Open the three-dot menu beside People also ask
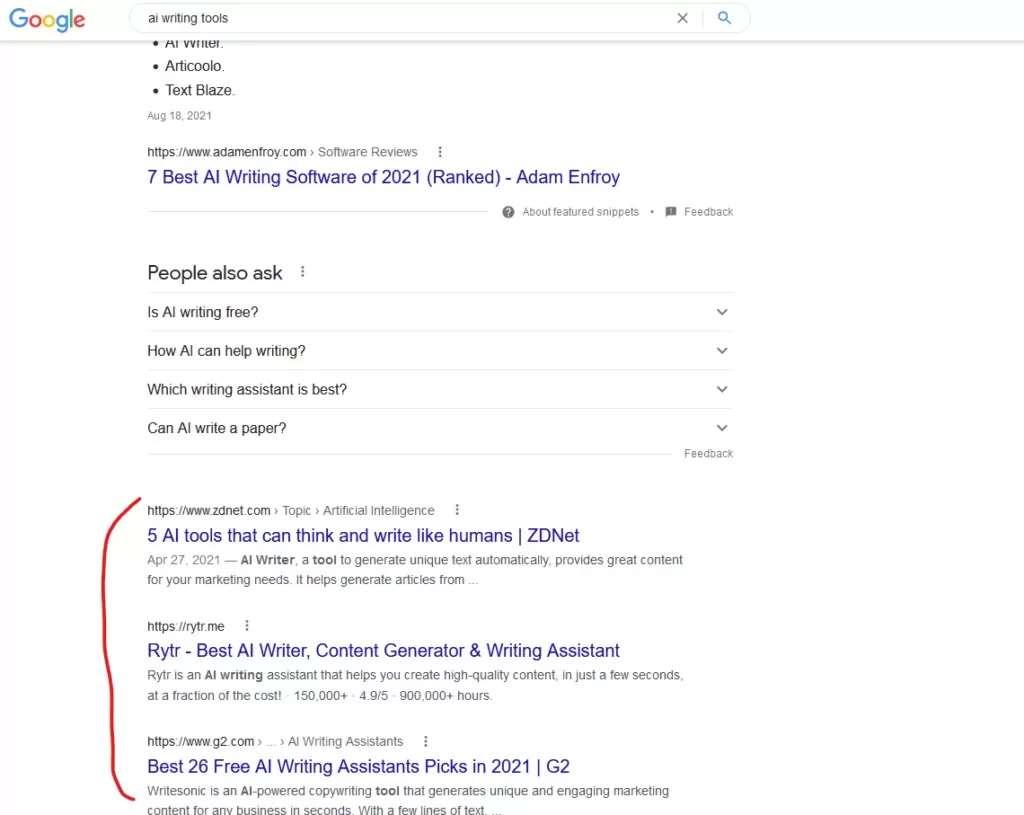This screenshot has width=1024, height=815. (x=302, y=272)
